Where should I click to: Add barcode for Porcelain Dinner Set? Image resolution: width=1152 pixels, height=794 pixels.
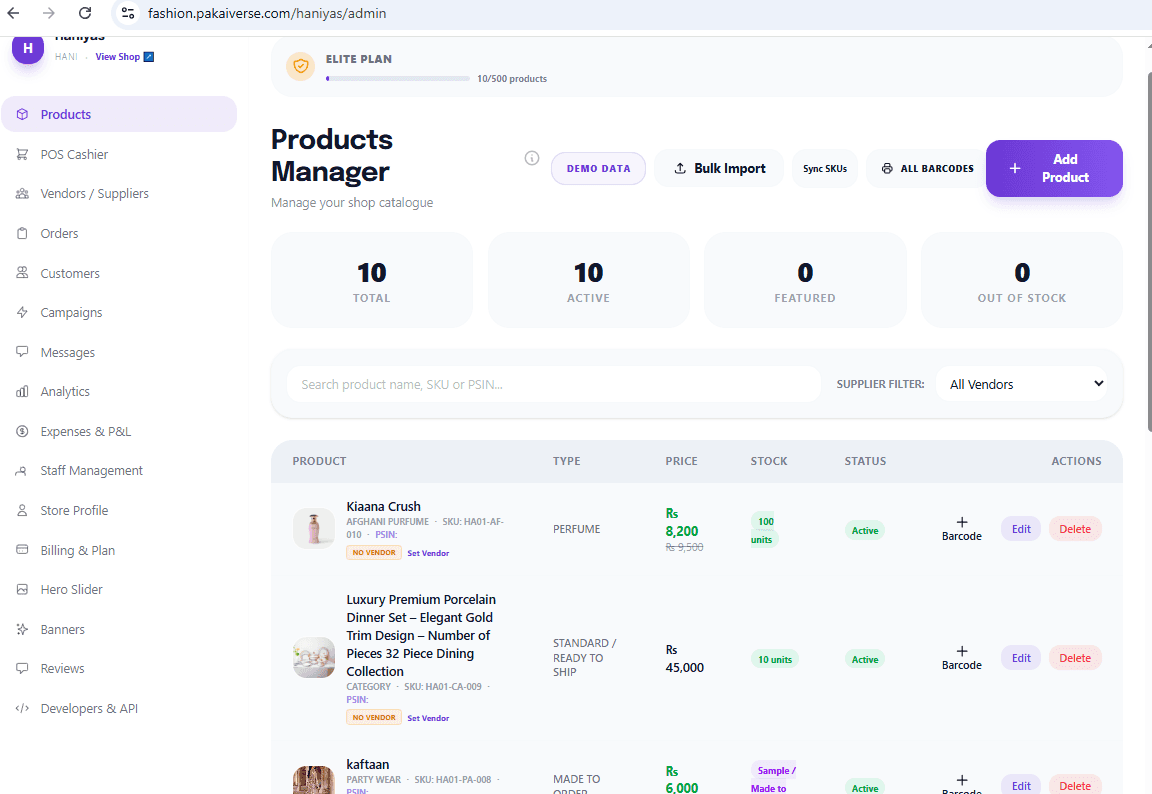point(962,658)
